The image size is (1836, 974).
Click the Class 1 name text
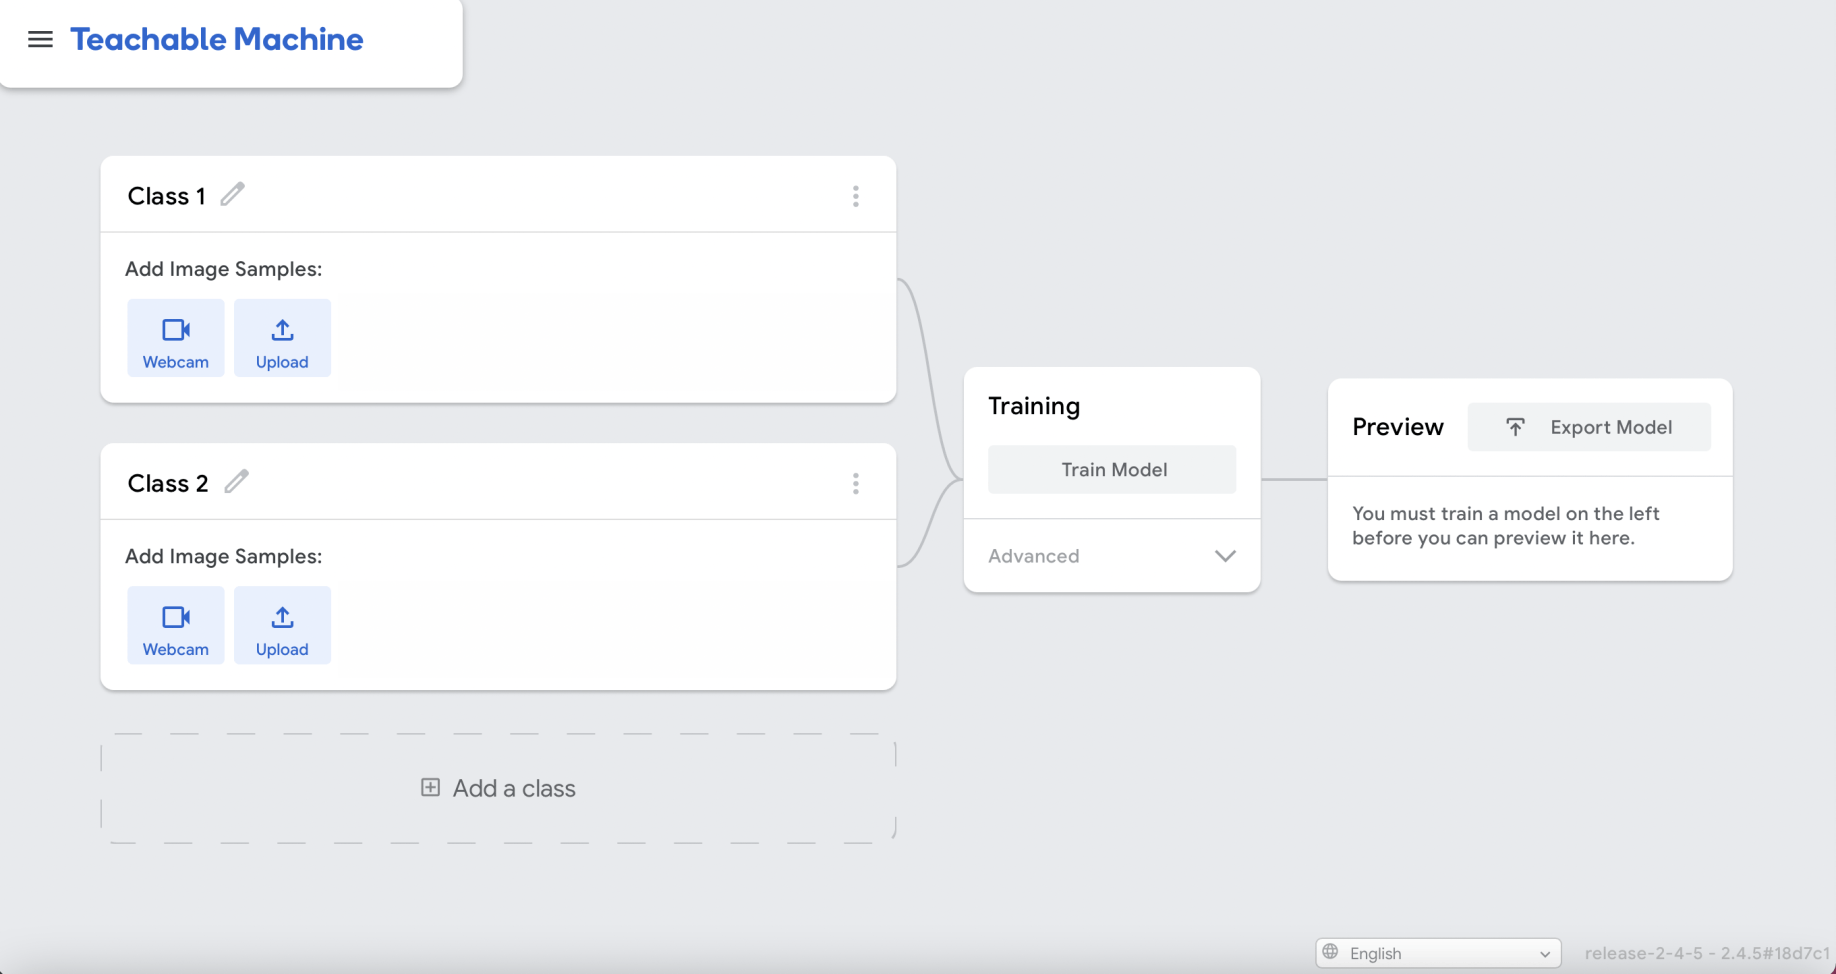pos(166,196)
